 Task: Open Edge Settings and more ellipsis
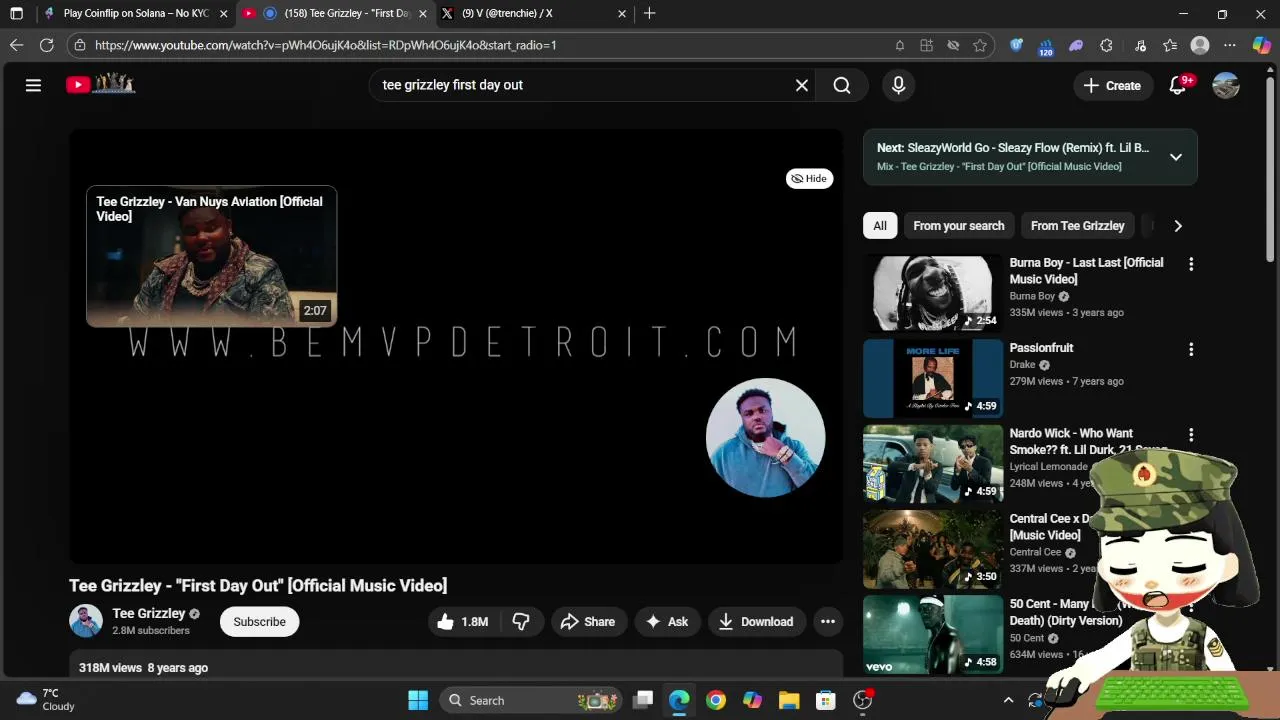[x=1230, y=45]
